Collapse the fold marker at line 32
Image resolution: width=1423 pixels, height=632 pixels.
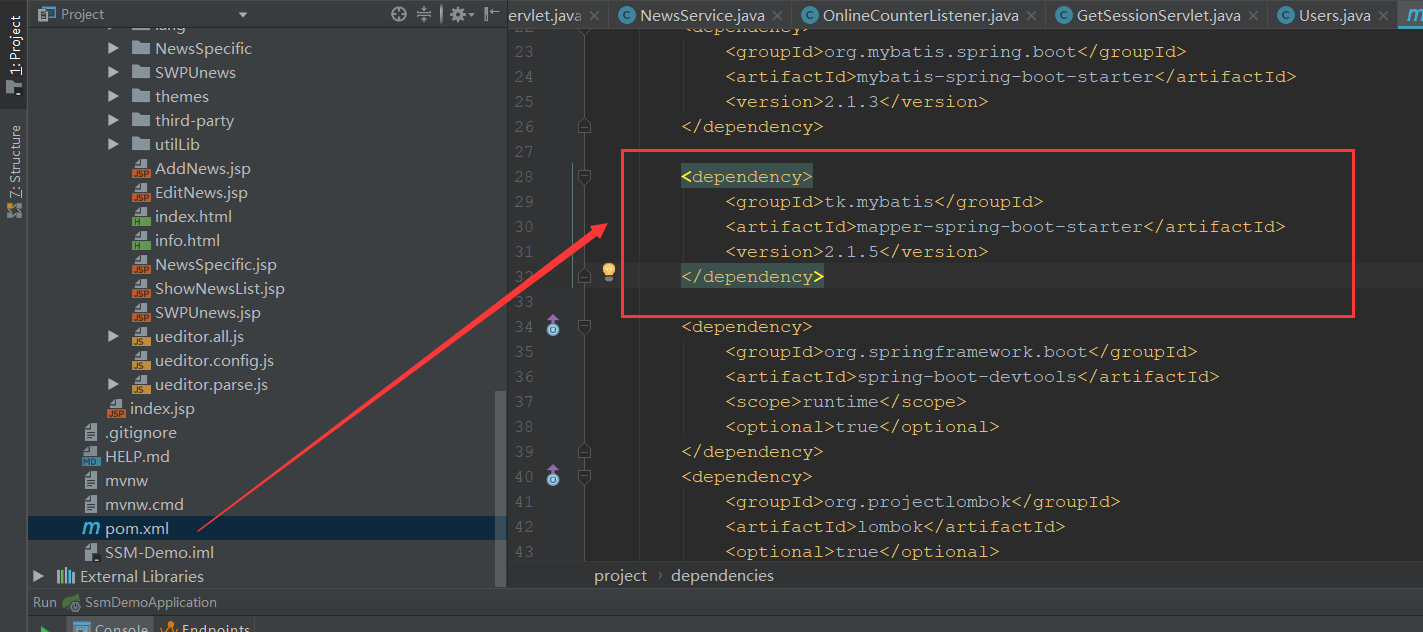[x=585, y=276]
